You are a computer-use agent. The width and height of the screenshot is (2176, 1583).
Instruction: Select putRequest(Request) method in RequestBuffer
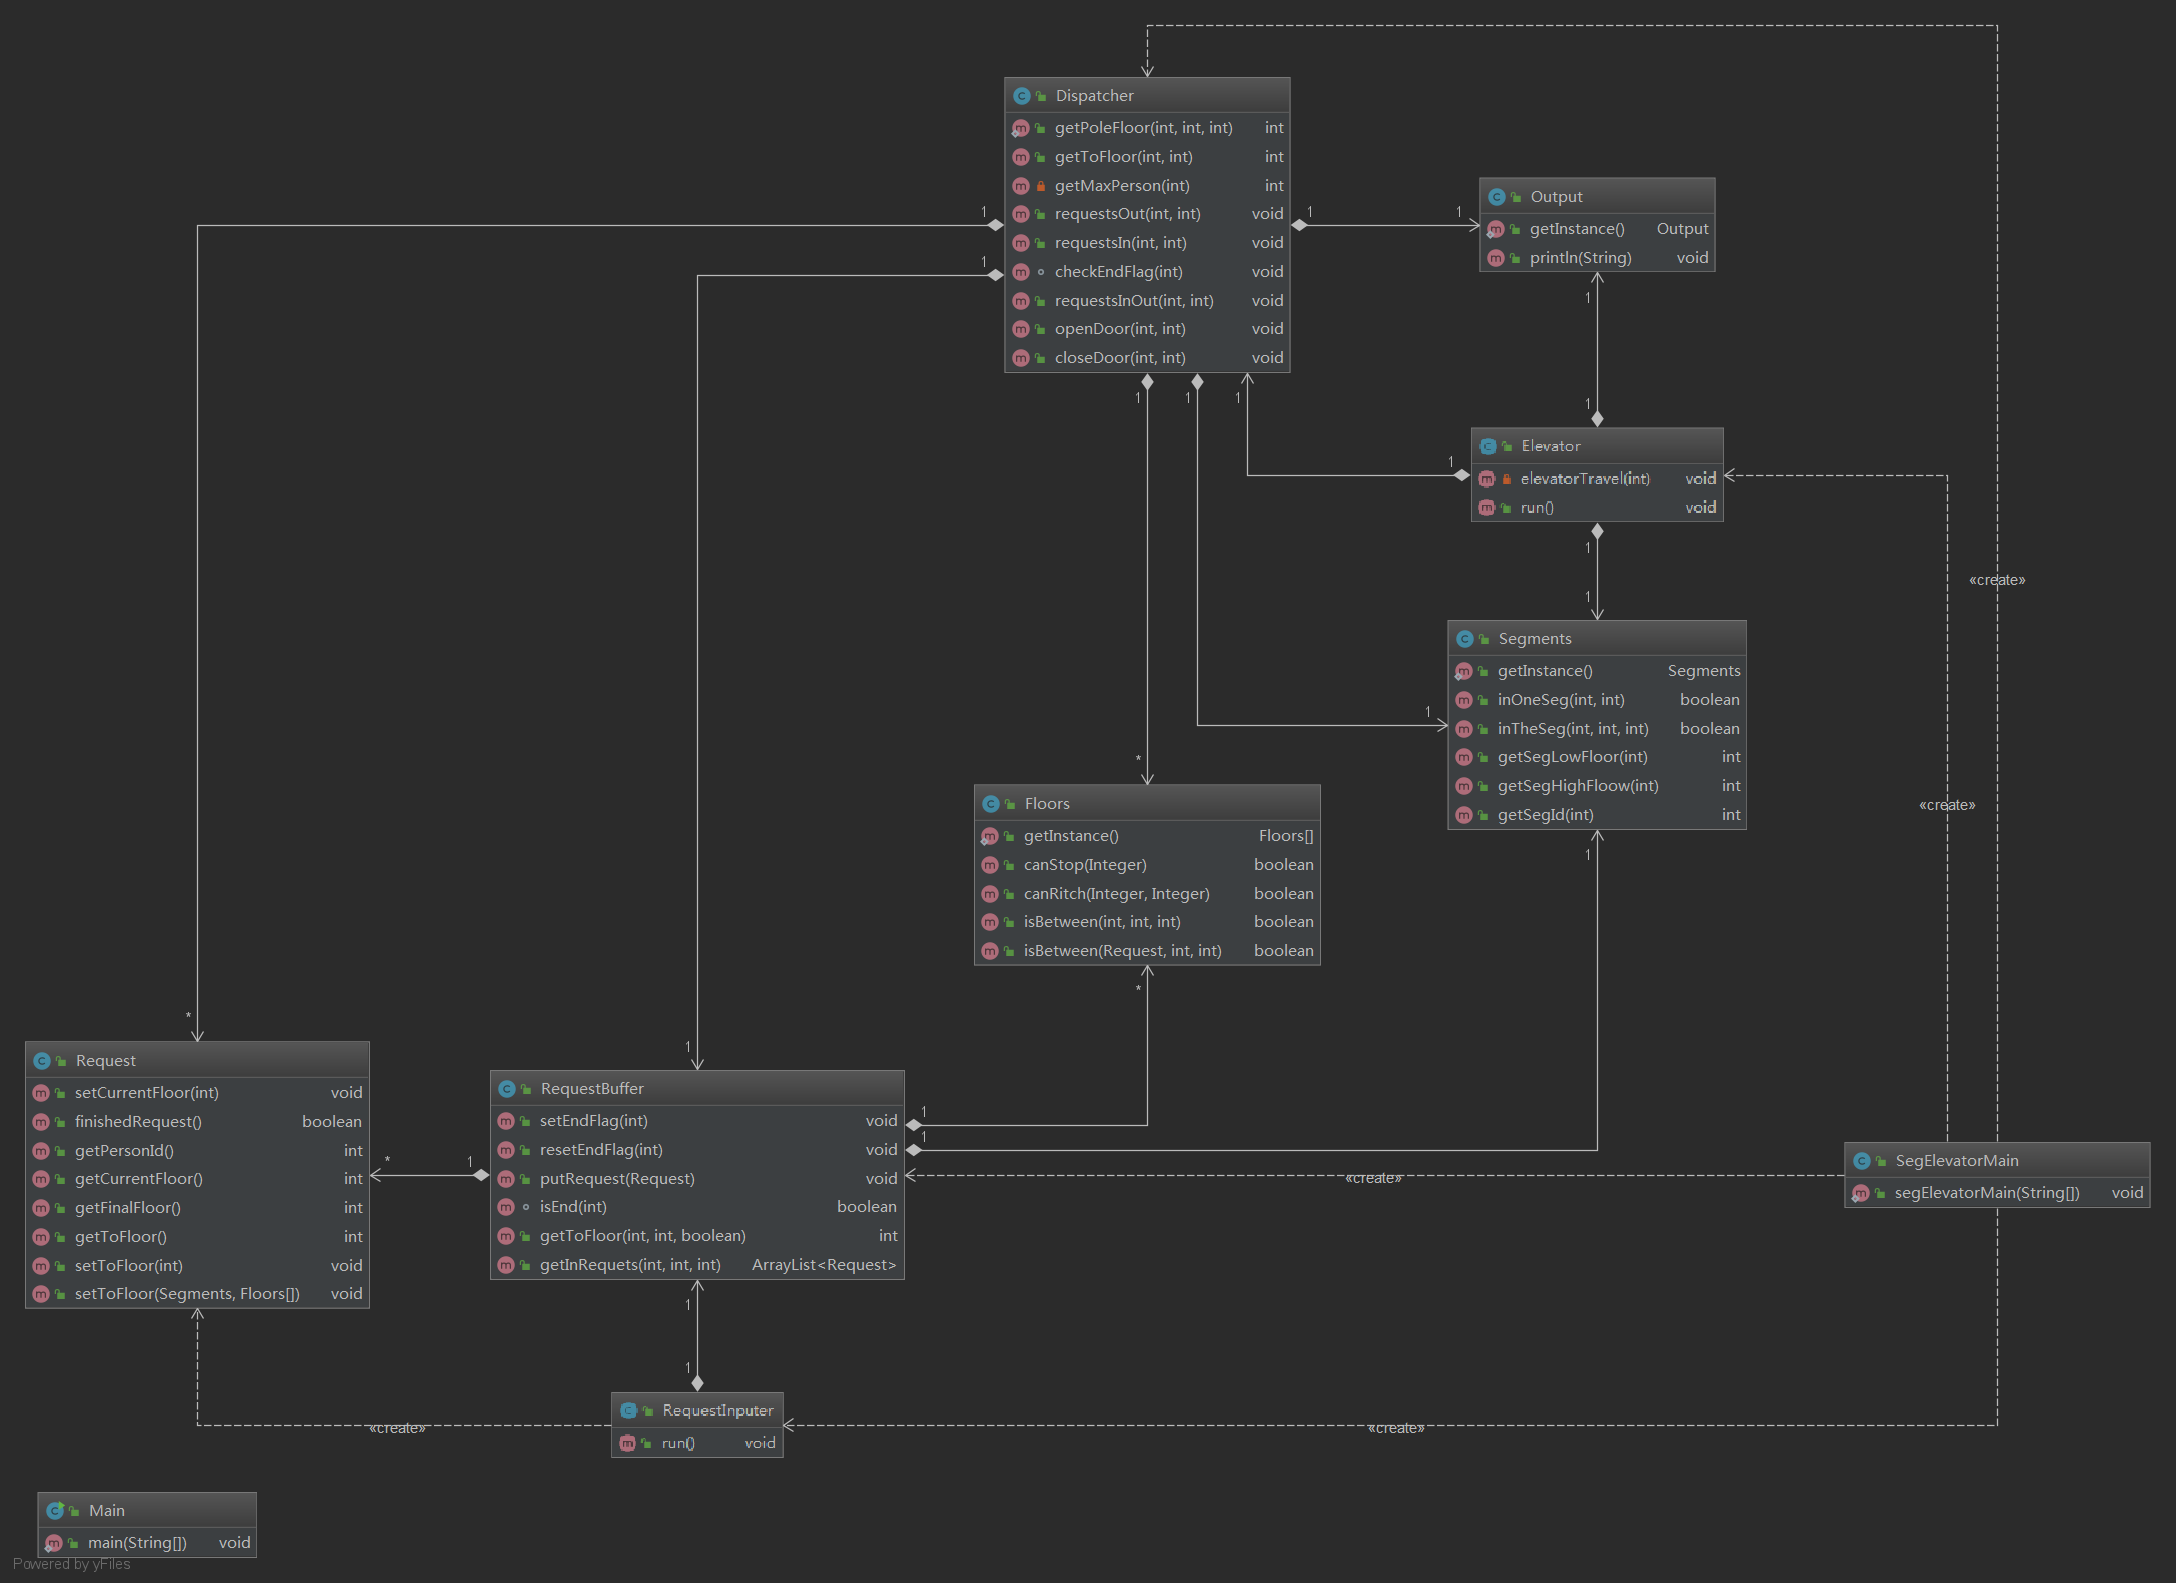click(617, 1178)
